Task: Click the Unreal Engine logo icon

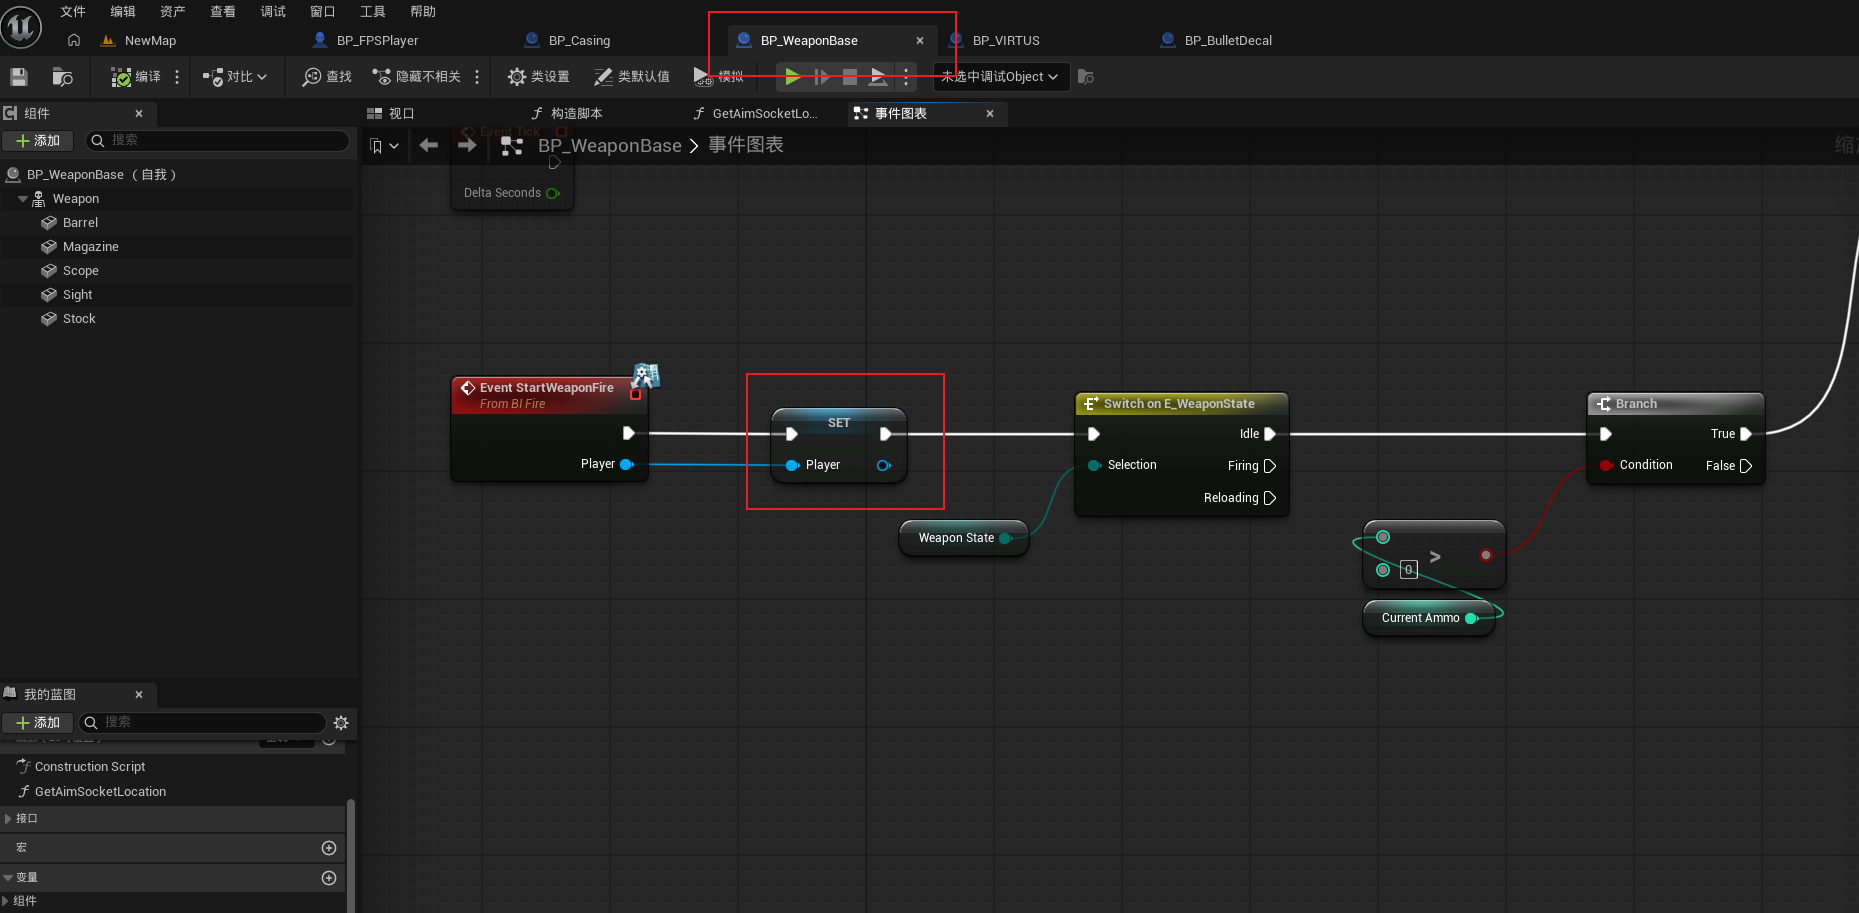Action: click(x=21, y=26)
